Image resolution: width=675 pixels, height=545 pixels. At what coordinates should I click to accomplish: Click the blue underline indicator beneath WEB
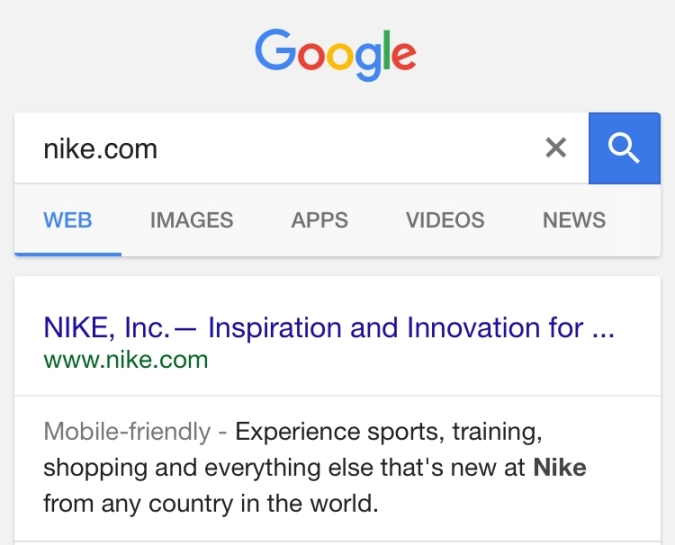pyautogui.click(x=68, y=254)
